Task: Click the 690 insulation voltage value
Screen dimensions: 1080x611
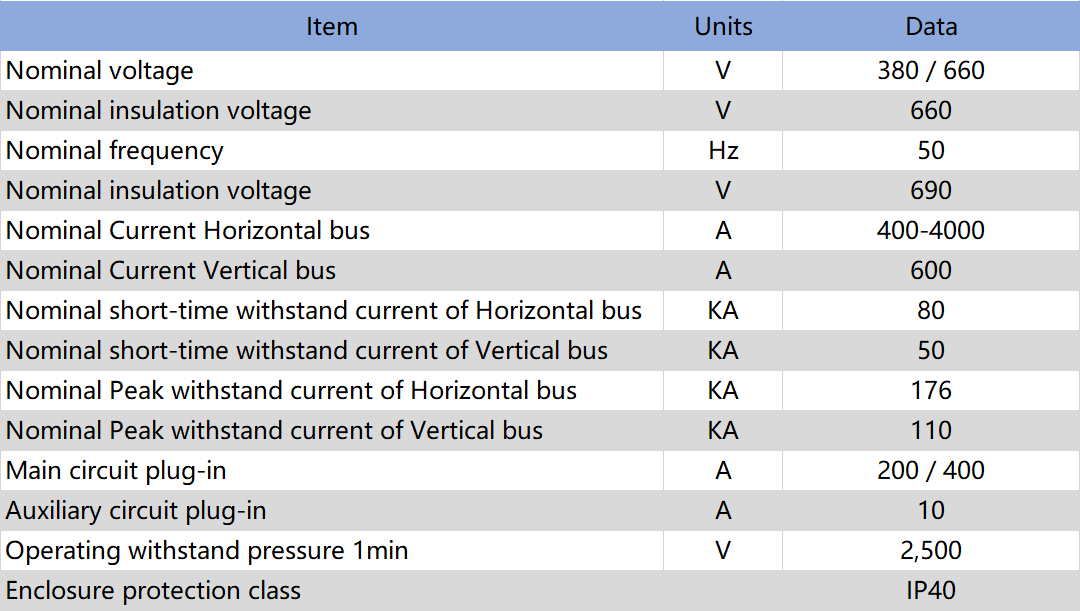Action: click(931, 190)
